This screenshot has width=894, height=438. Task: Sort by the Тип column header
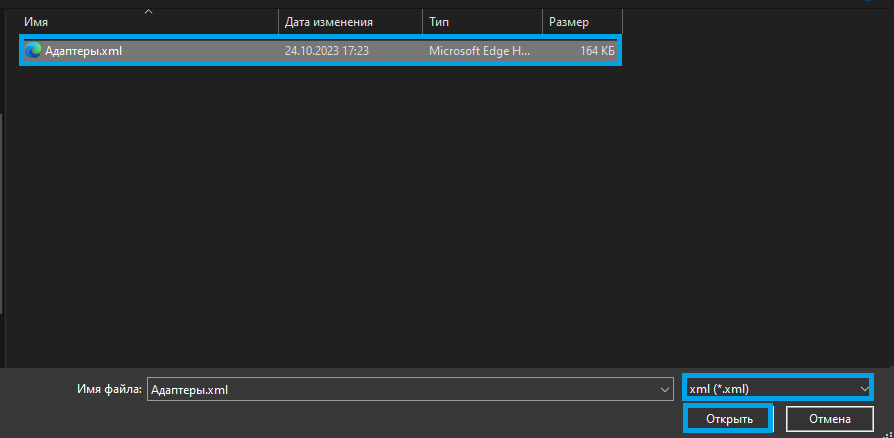click(x=483, y=22)
